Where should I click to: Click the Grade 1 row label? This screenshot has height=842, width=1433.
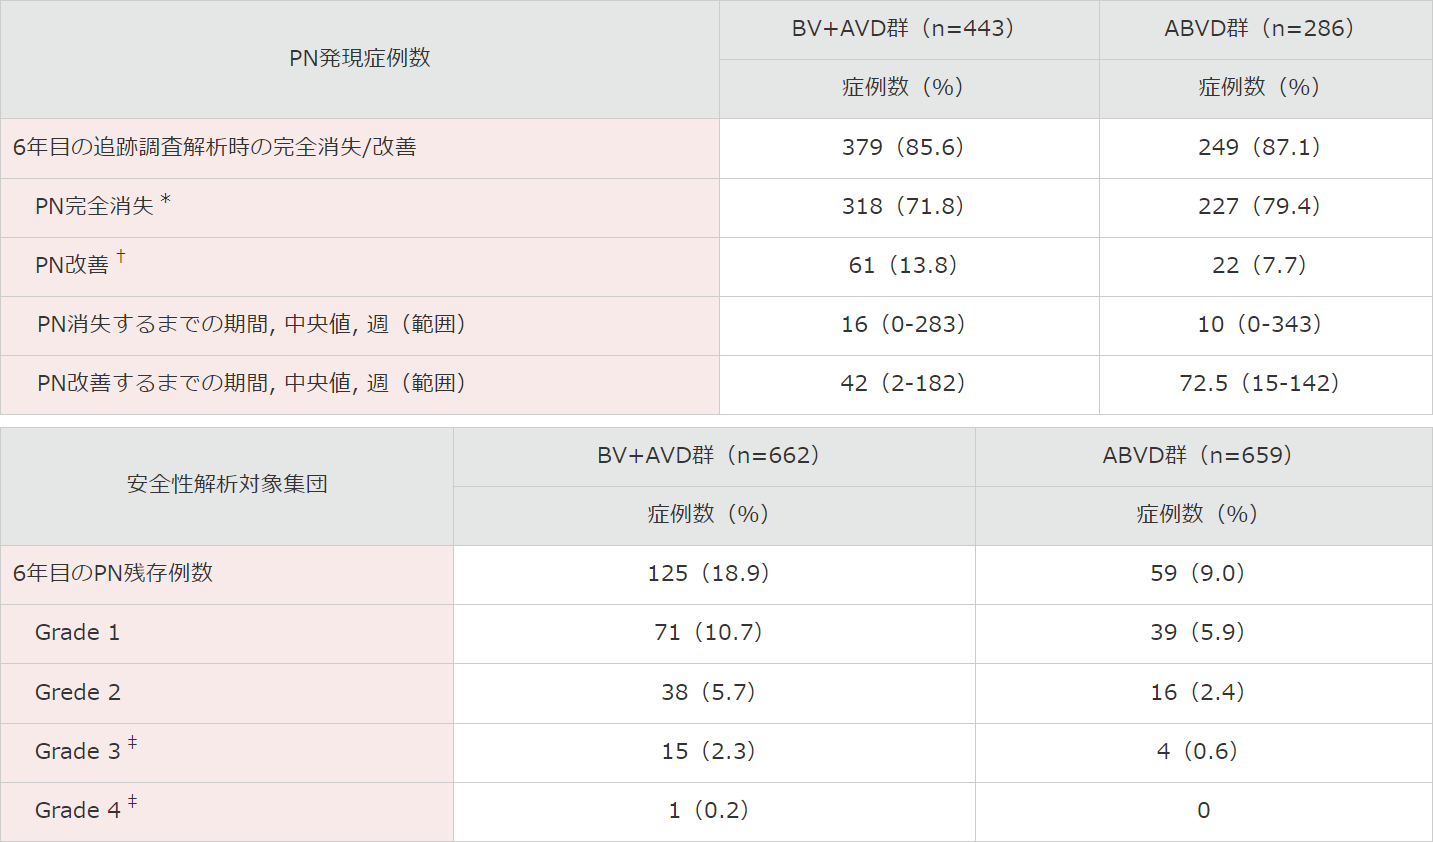227,633
